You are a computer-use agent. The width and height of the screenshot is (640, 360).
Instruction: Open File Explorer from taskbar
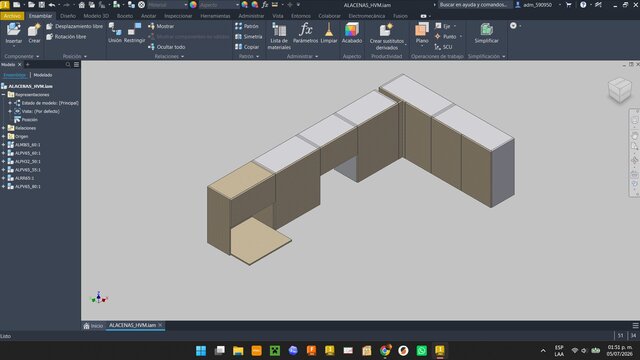tap(238, 351)
